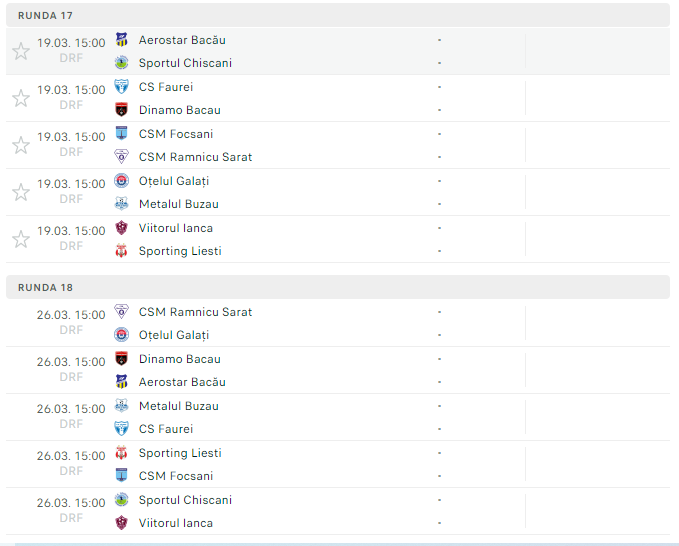The height and width of the screenshot is (546, 679).
Task: Favorite the CS Faurei vs Dinamo Bacau match
Action: pyautogui.click(x=21, y=98)
